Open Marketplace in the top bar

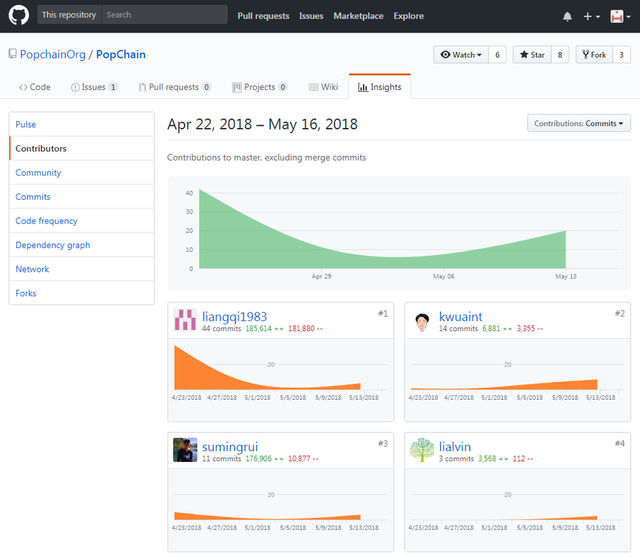point(358,16)
